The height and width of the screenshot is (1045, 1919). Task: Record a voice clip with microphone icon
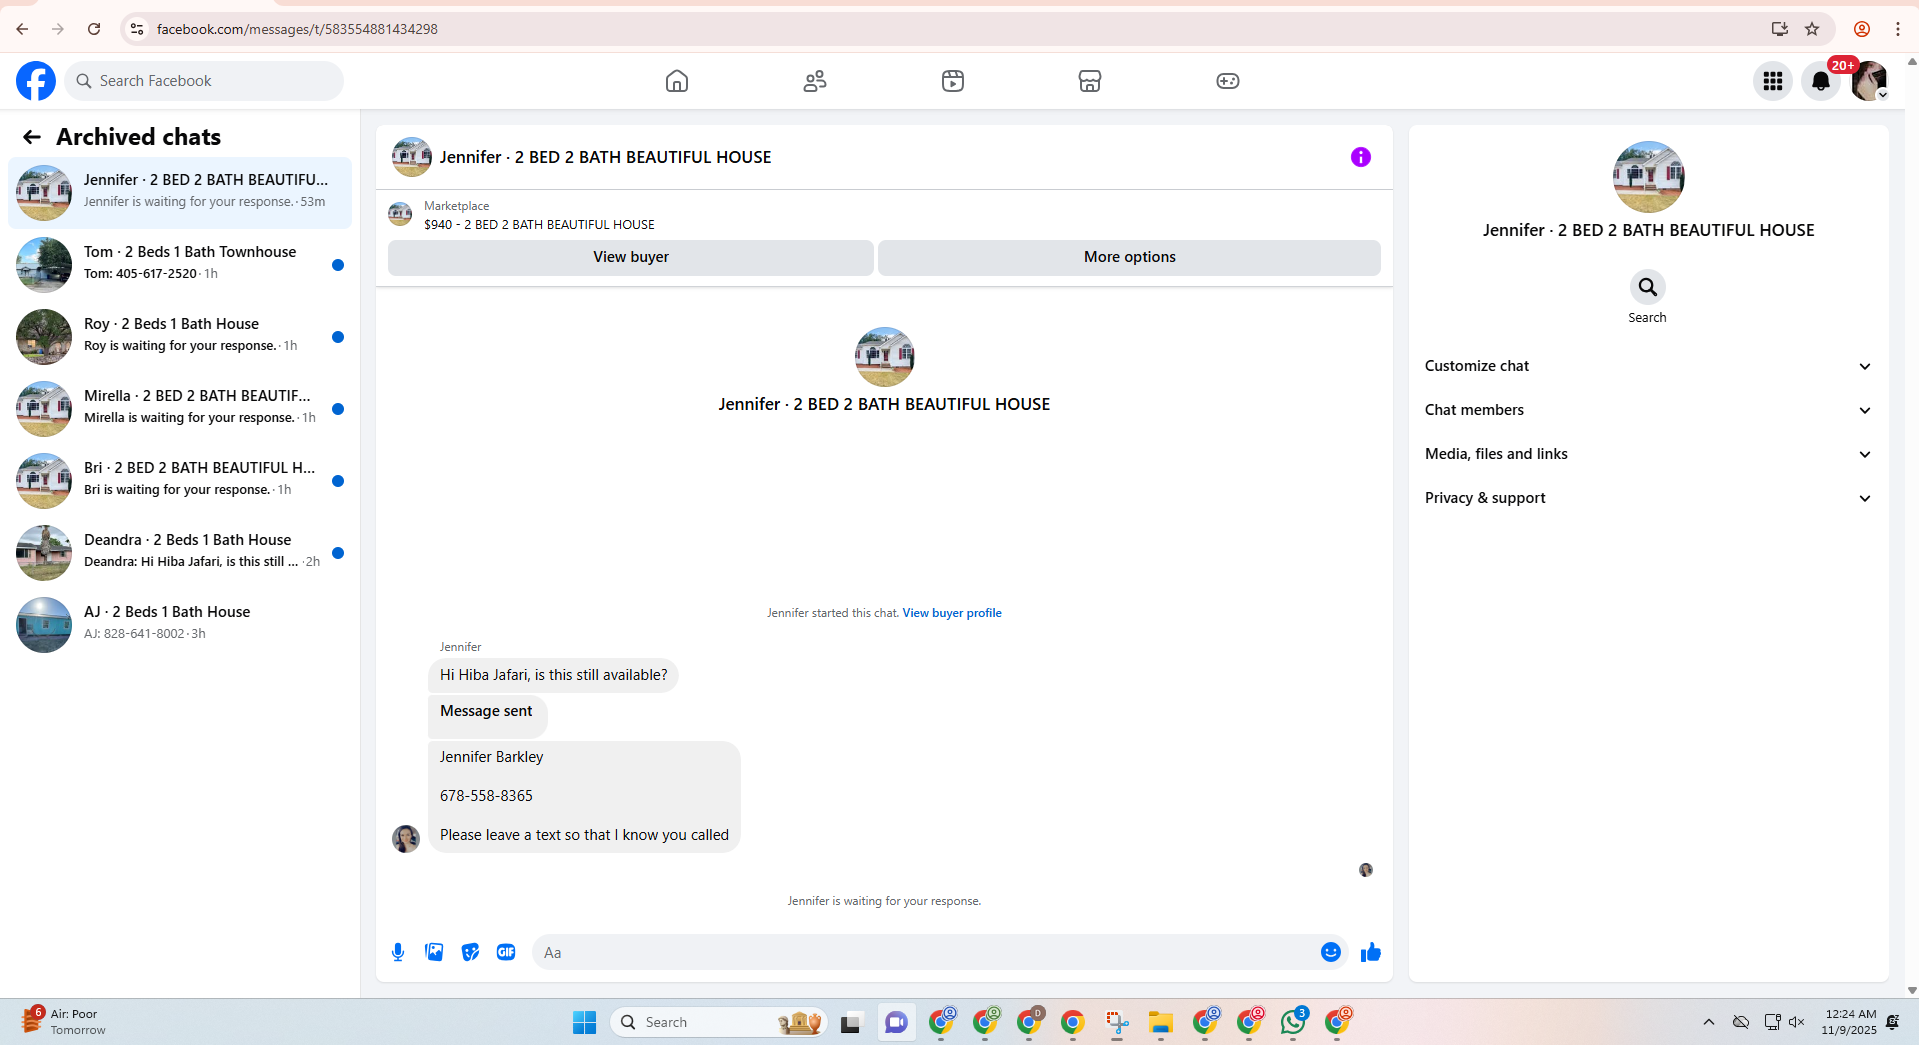point(398,952)
